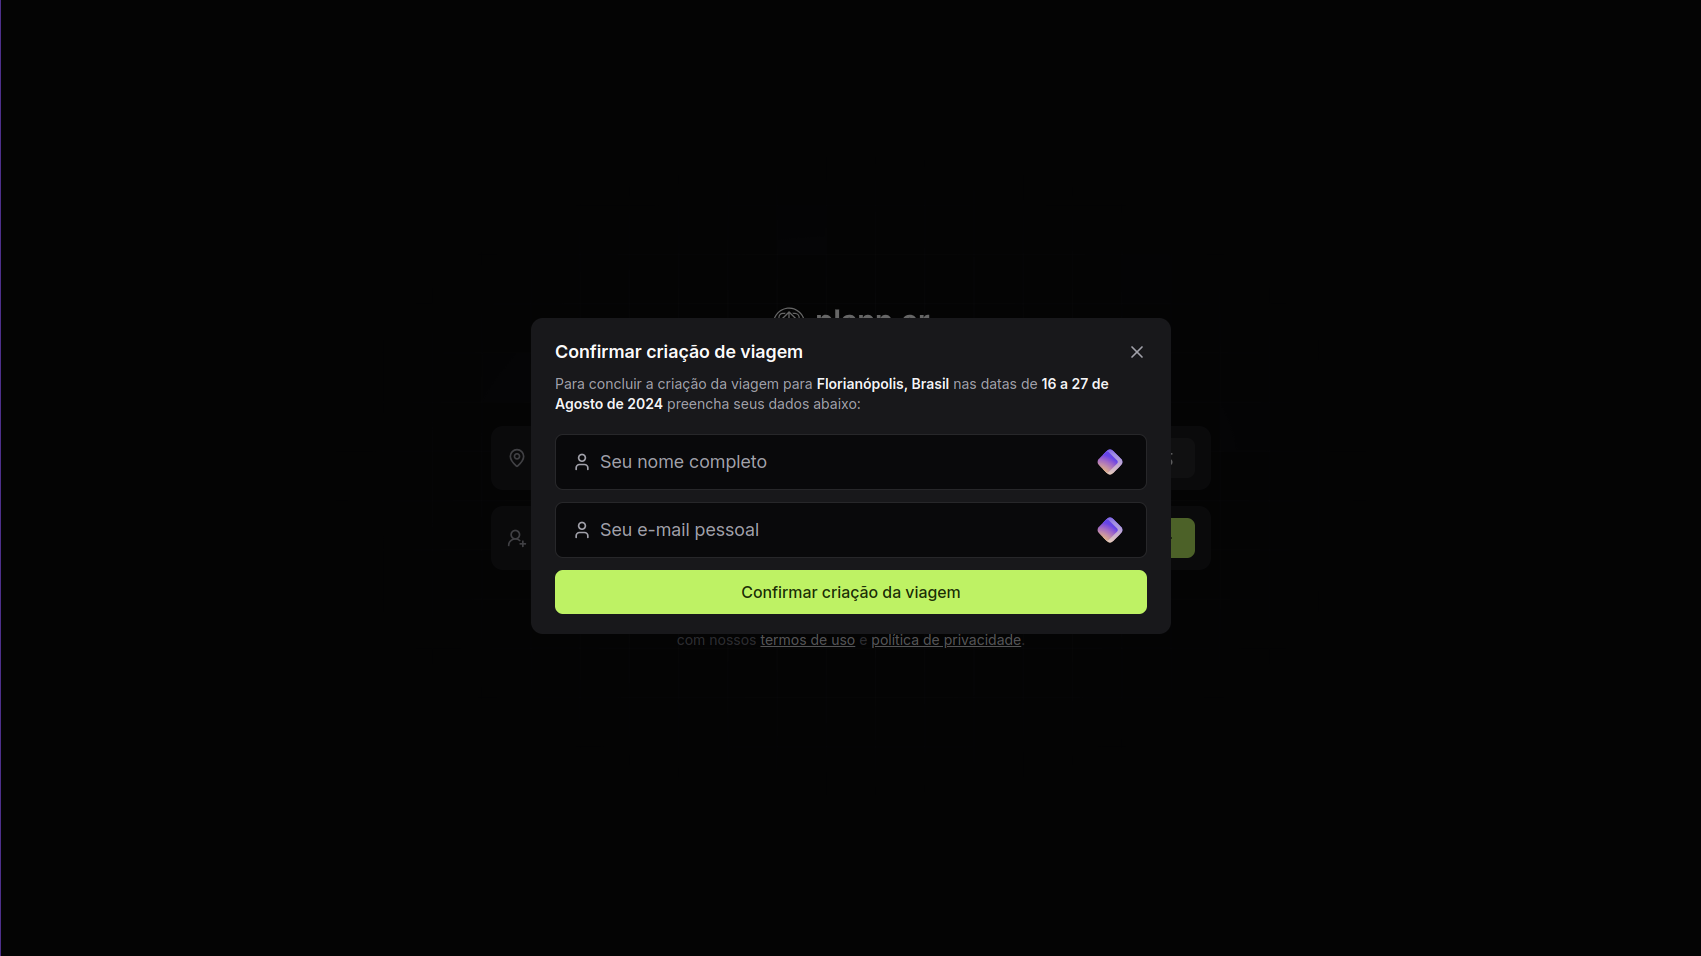Open the 'termos de uso' link

point(807,640)
